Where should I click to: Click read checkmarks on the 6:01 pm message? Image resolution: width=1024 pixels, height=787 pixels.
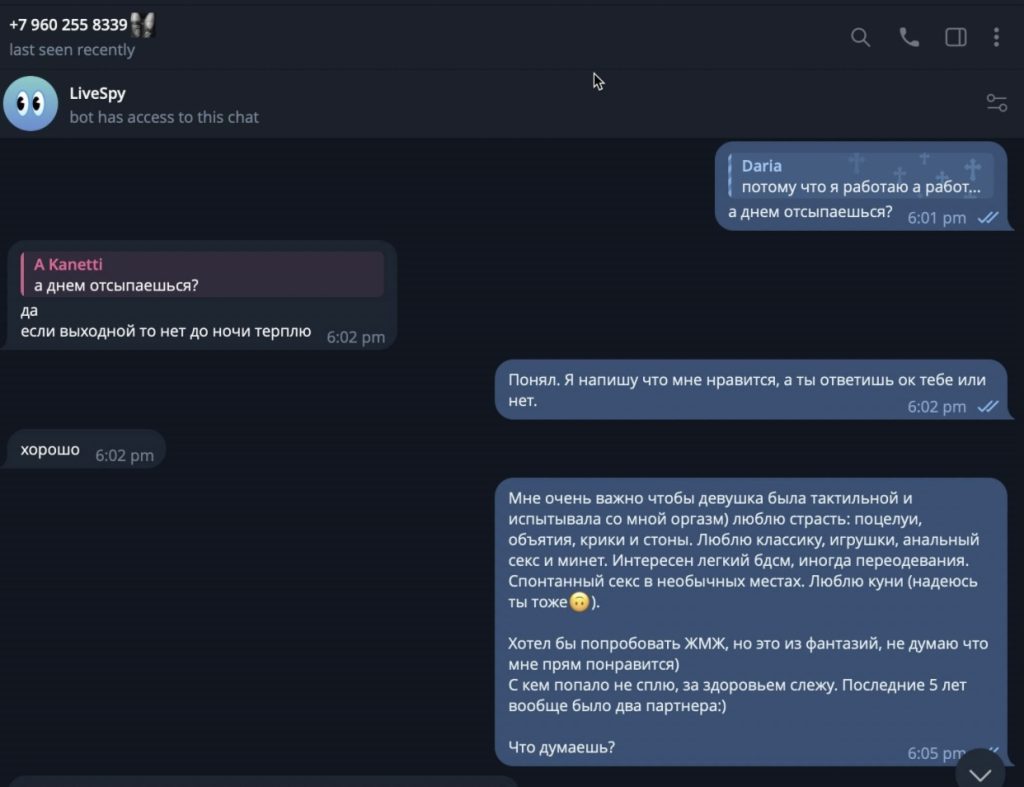pos(988,217)
